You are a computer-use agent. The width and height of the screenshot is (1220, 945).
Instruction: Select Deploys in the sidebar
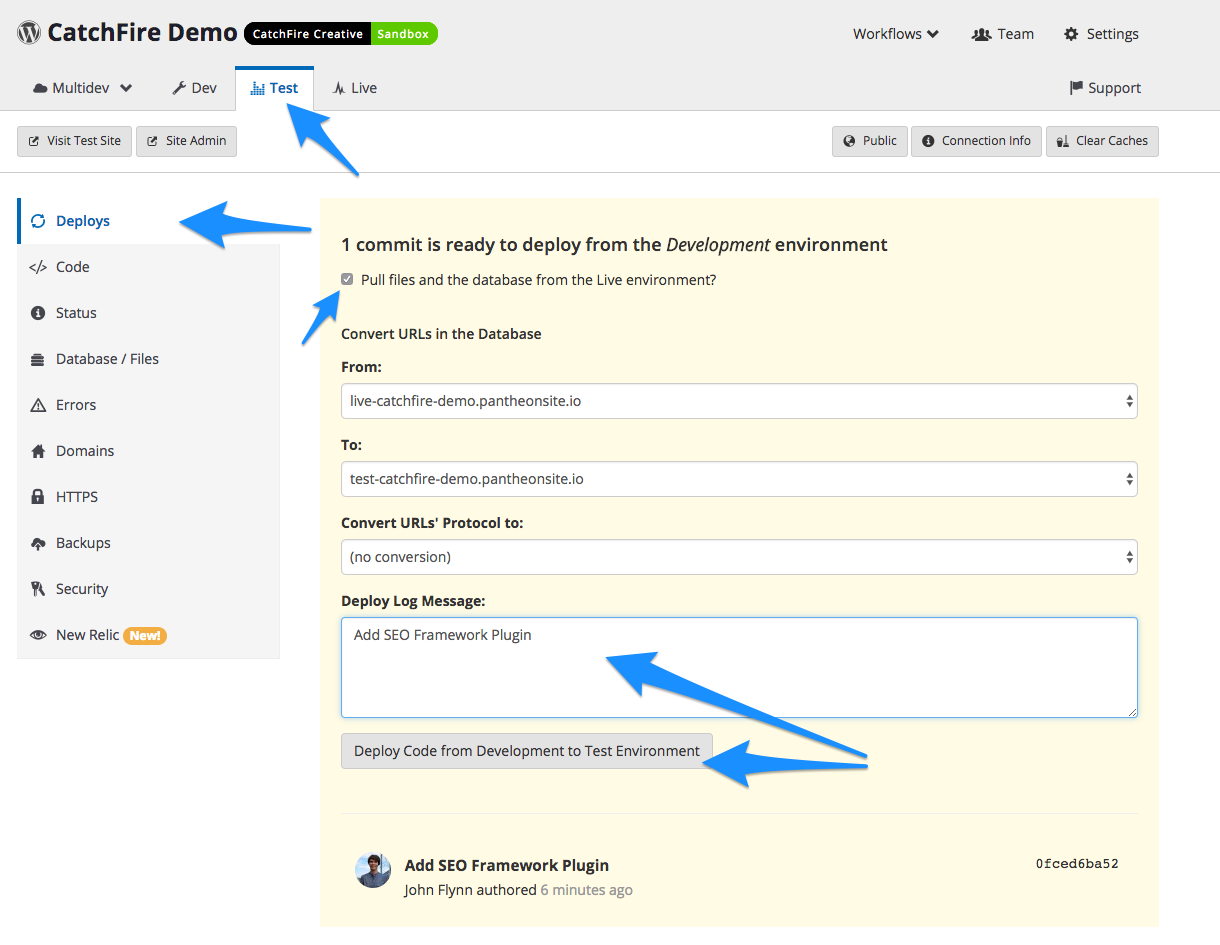148,221
